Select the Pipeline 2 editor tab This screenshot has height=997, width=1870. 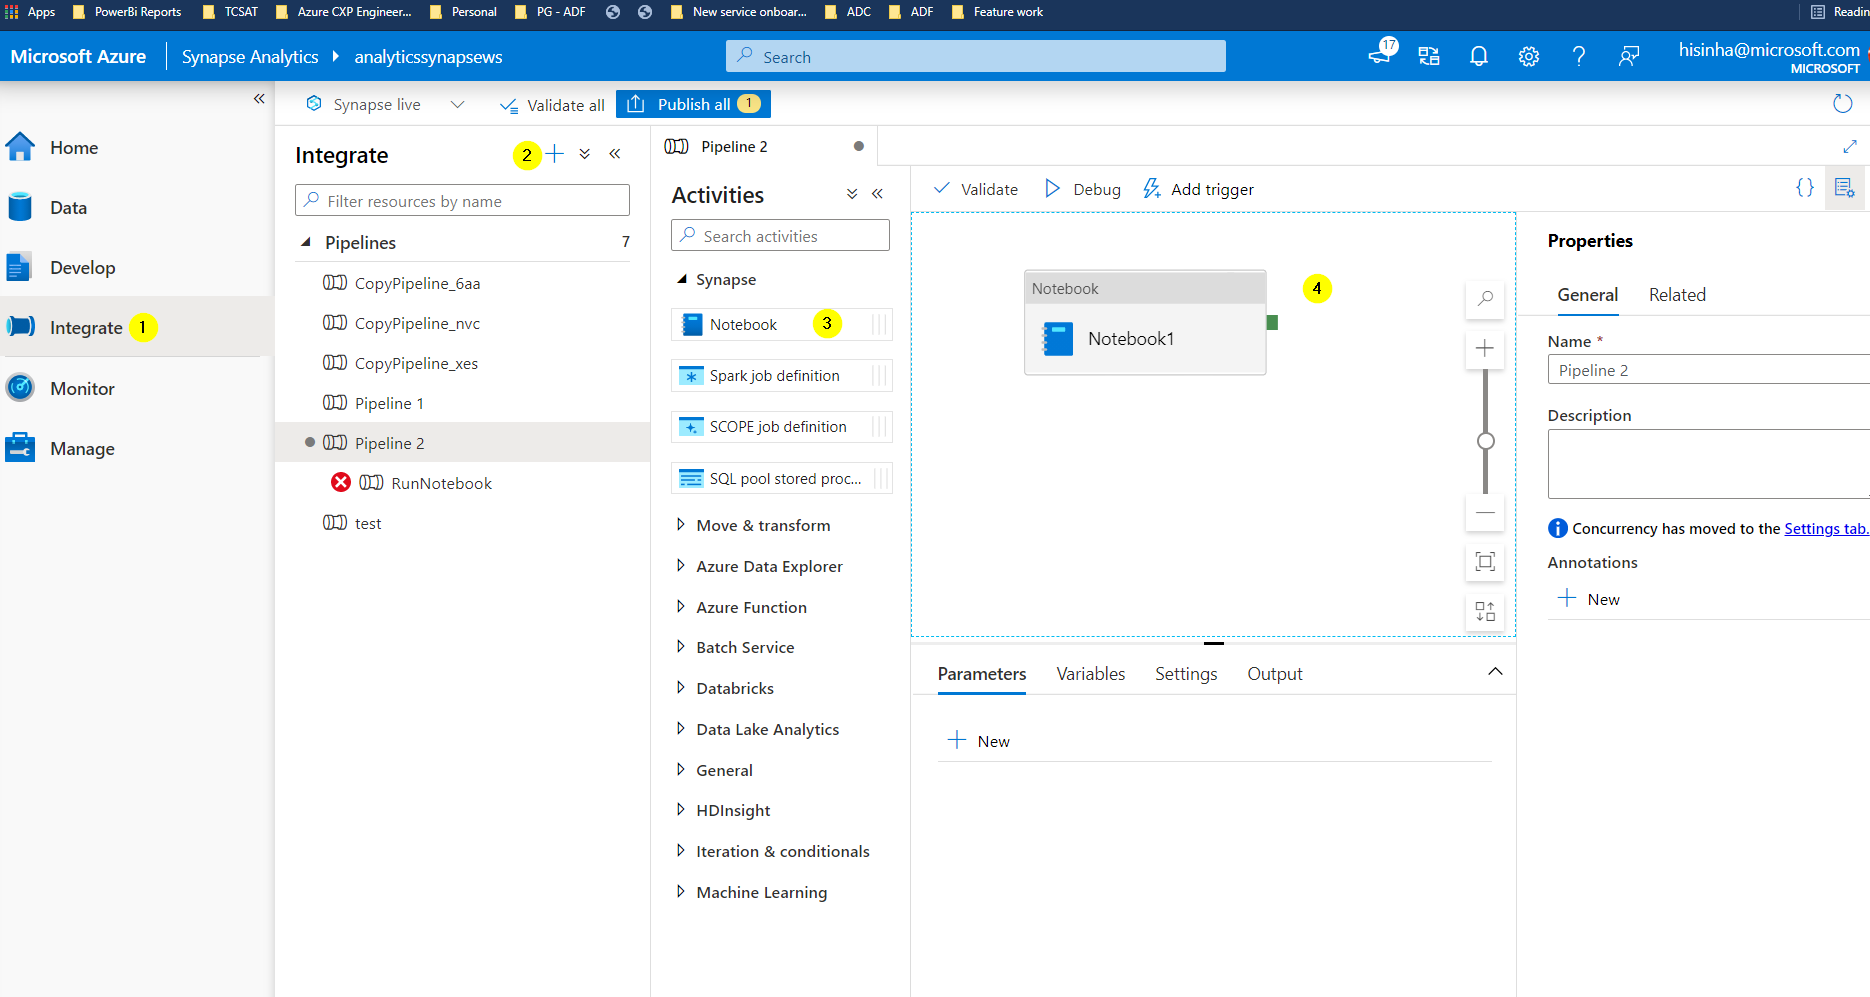[764, 147]
